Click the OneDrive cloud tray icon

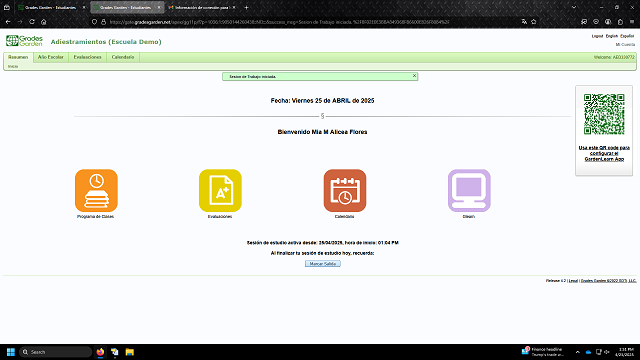pyautogui.click(x=588, y=352)
